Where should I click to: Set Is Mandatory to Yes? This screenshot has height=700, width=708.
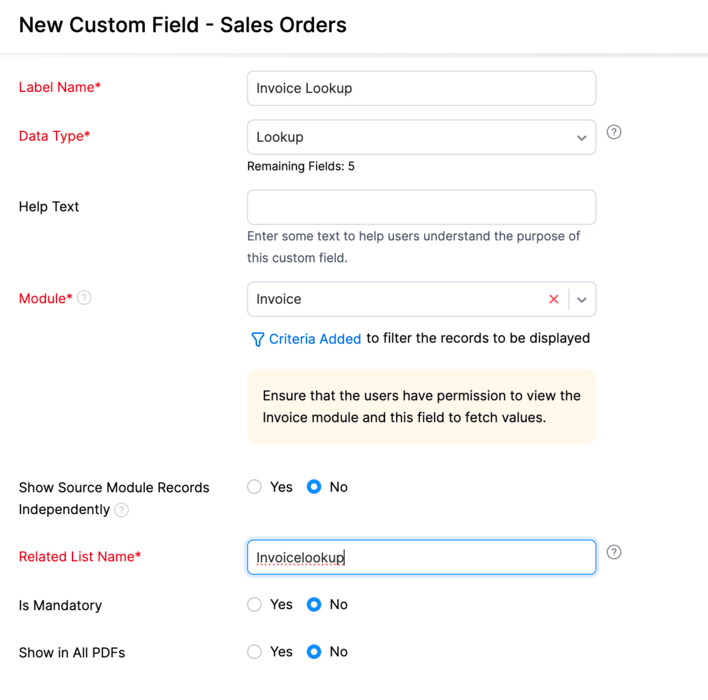254,604
